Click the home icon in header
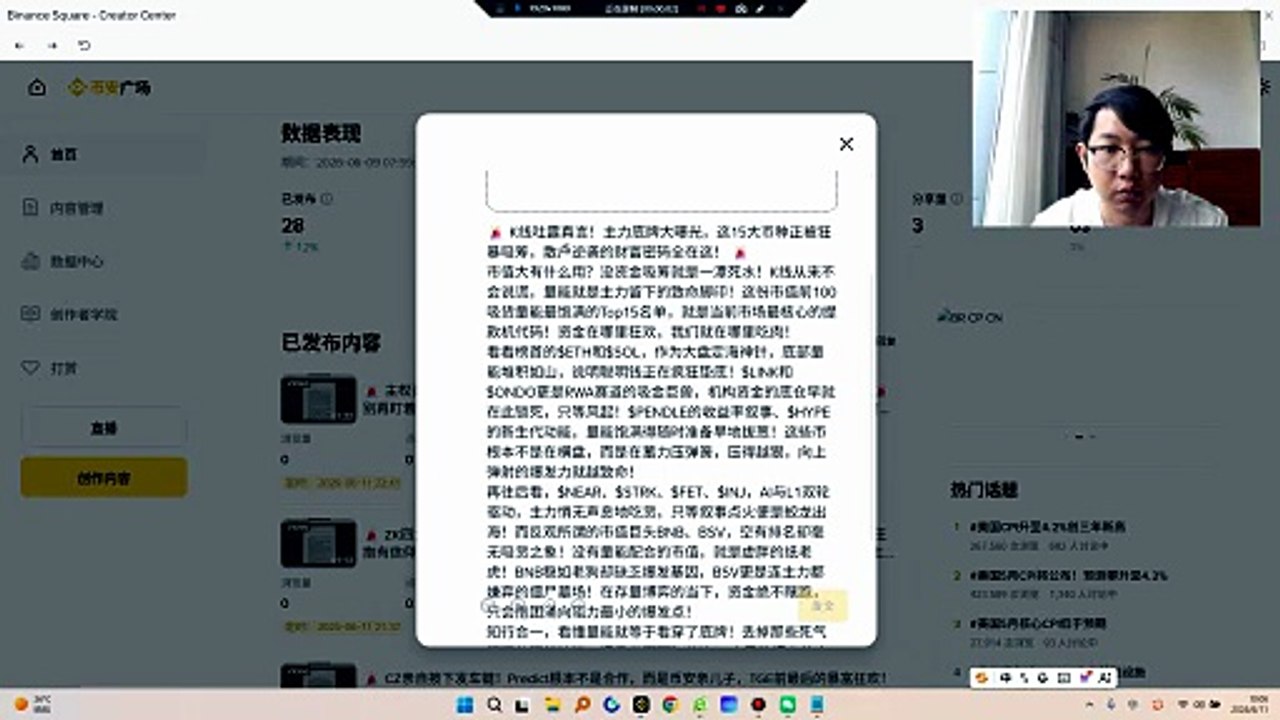Screen dimensions: 1280x720 (x=37, y=88)
